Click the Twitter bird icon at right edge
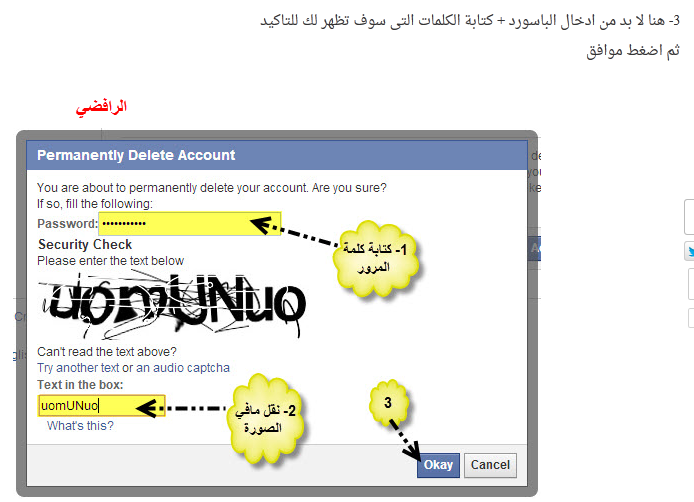Image resolution: width=694 pixels, height=502 pixels. coord(690,251)
